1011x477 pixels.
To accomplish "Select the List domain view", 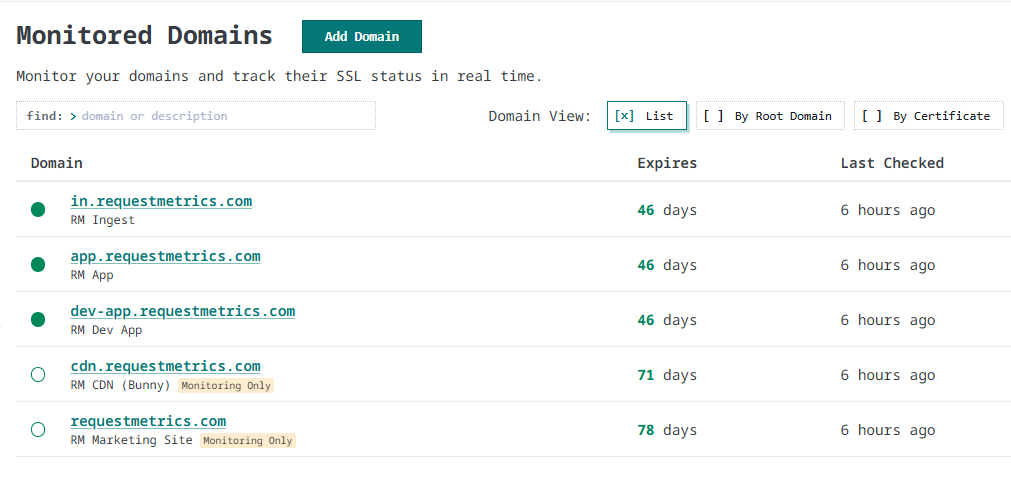I will tap(647, 116).
